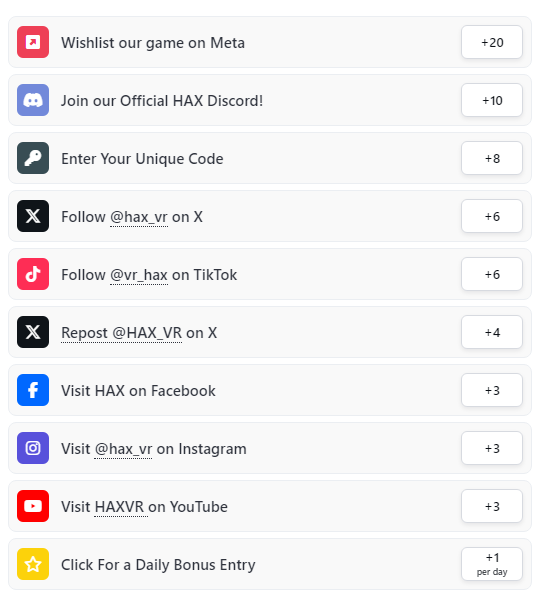The height and width of the screenshot is (596, 540).
Task: Click the red Meta wishlist arrow icon
Action: pyautogui.click(x=33, y=42)
